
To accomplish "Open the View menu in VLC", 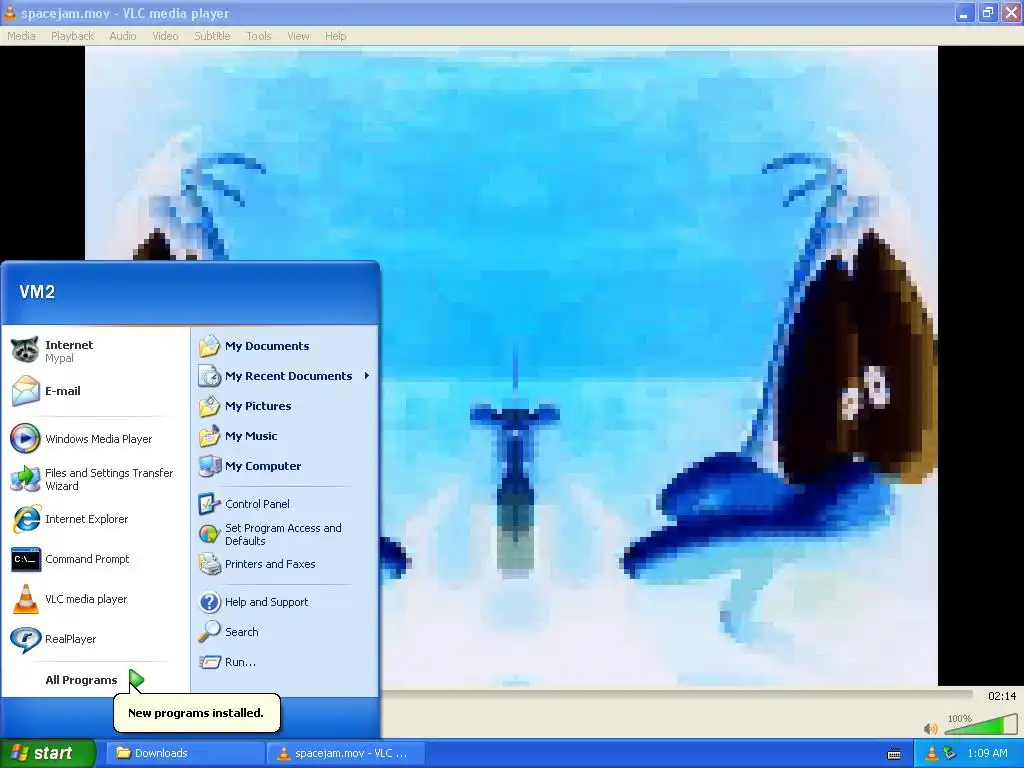I will (298, 36).
